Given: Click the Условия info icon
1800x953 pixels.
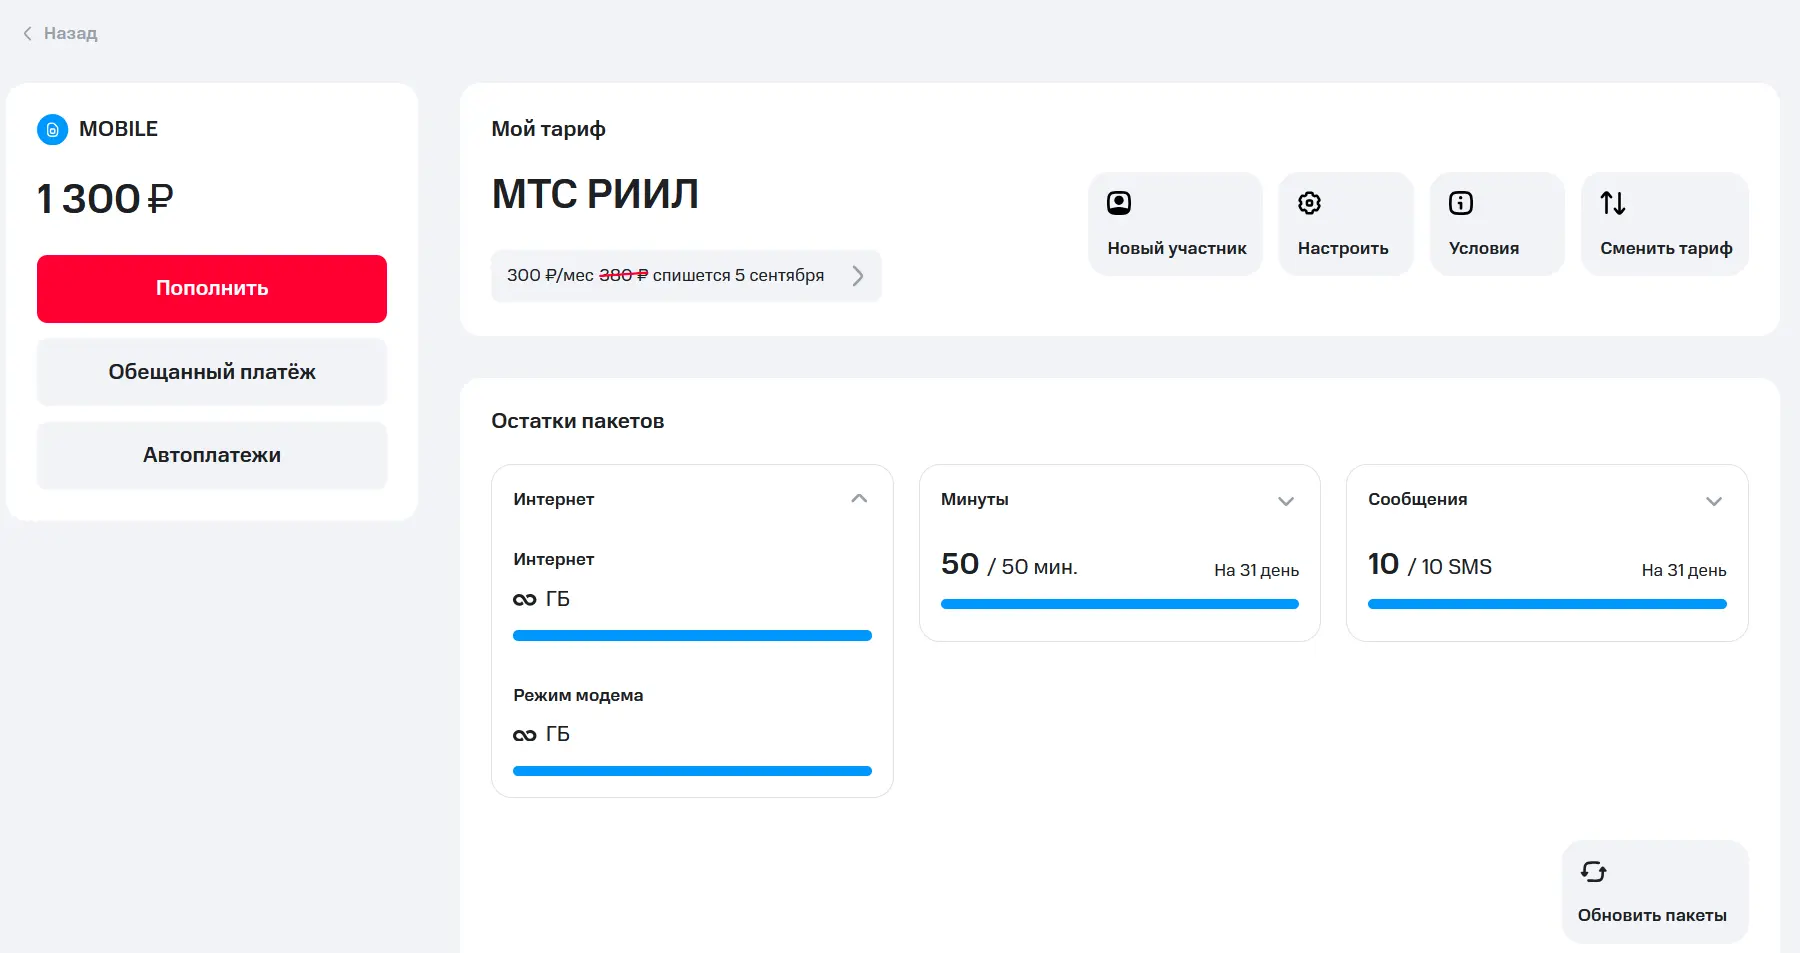Looking at the screenshot, I should coord(1461,203).
